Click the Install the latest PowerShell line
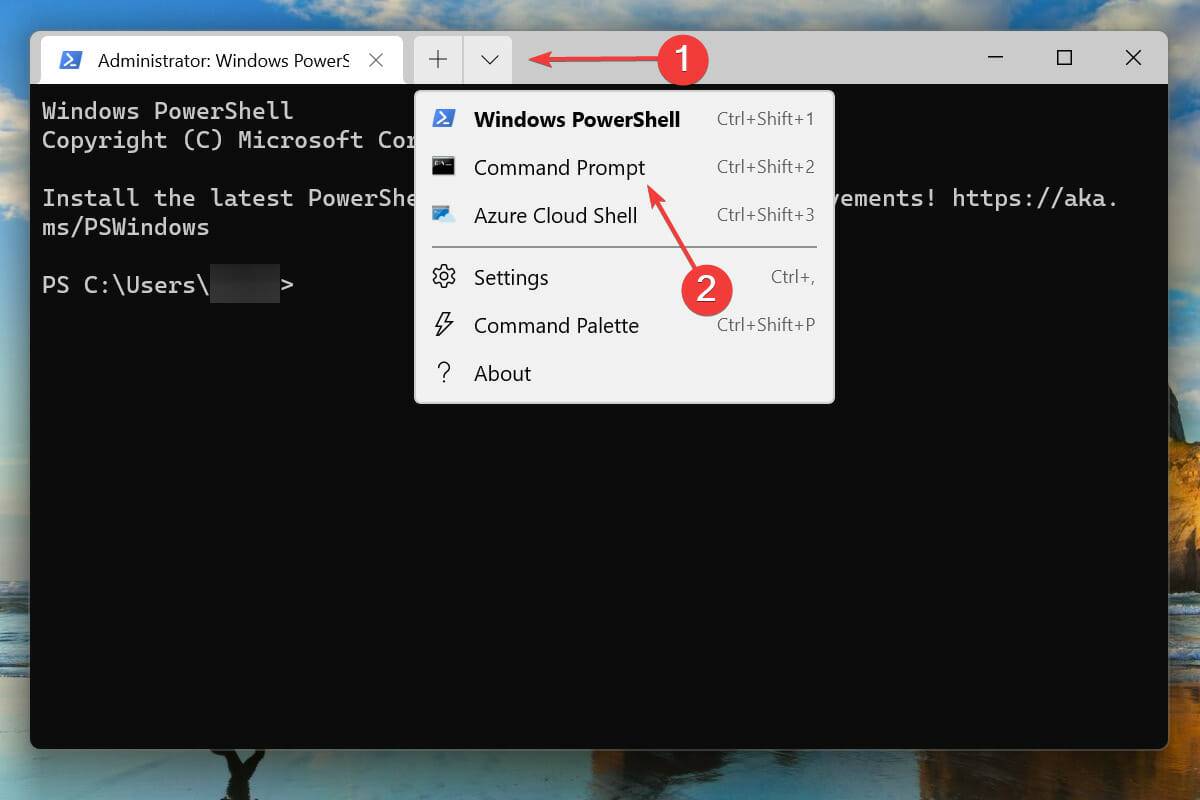The image size is (1200, 800). [228, 198]
